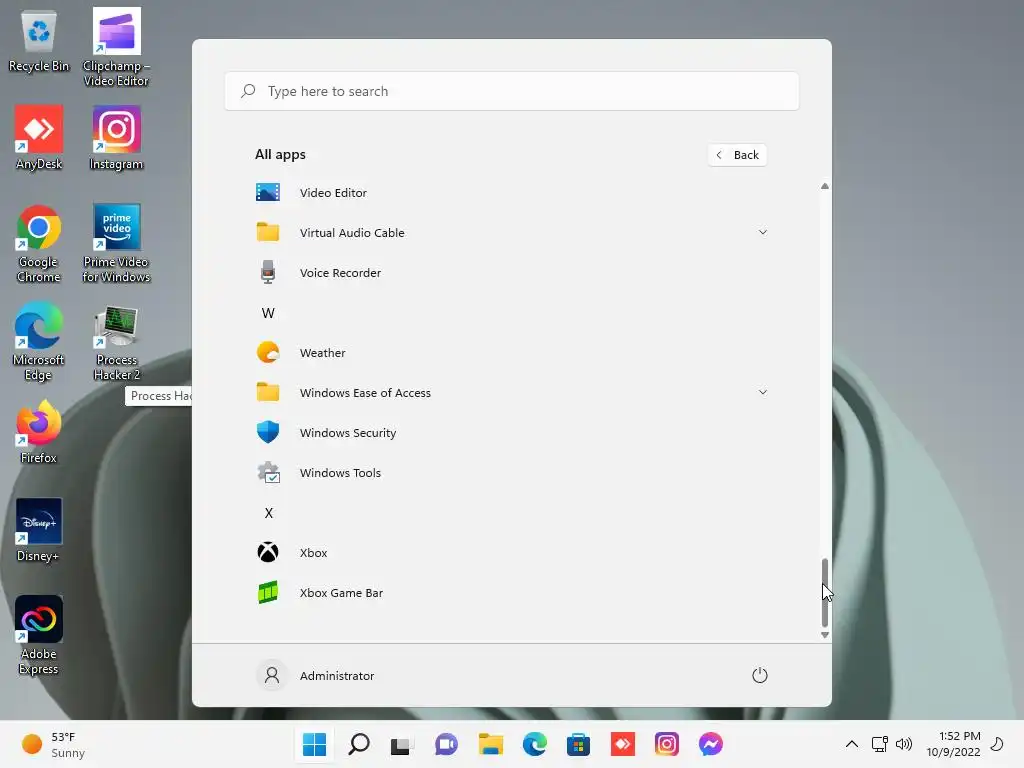Open the Windows Ease of Access folder icon
This screenshot has height=768, width=1024.
[x=268, y=392]
